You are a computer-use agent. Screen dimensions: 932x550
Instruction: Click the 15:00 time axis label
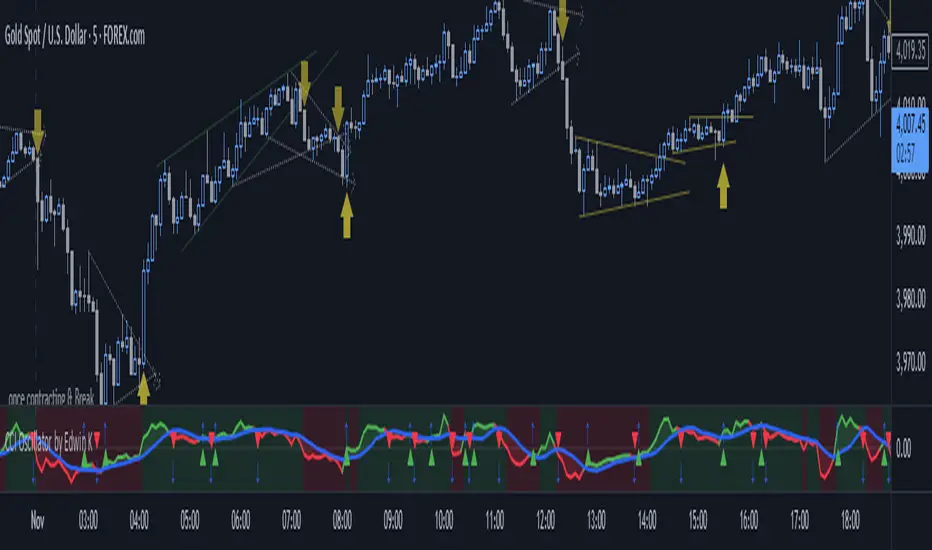point(698,521)
